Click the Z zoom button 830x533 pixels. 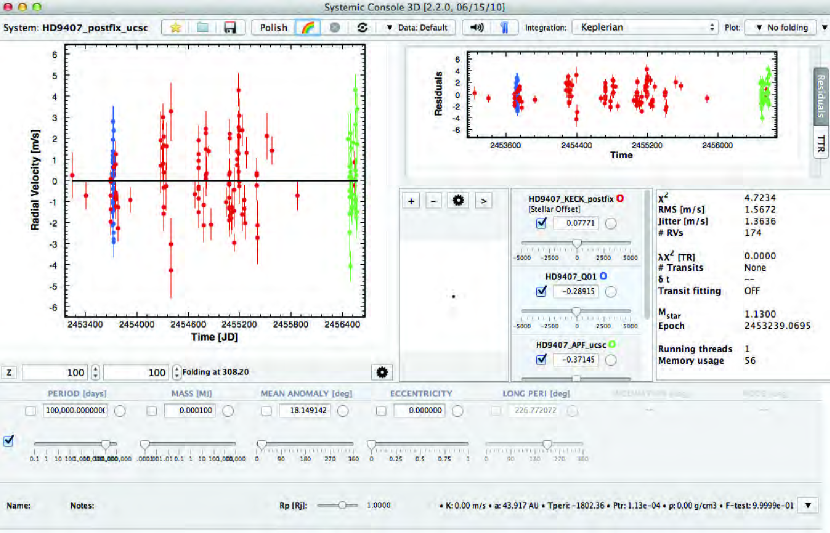coord(9,372)
